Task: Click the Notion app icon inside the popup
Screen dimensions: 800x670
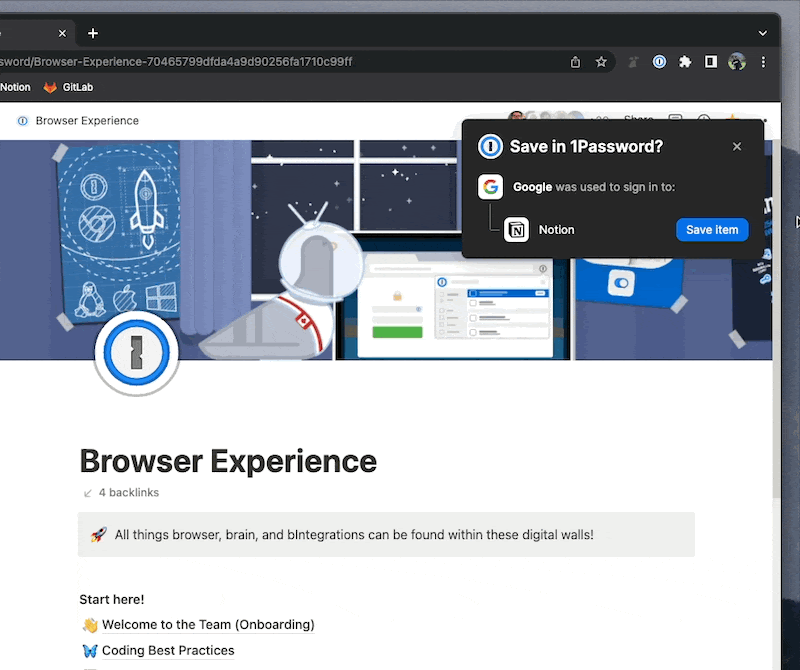Action: pyautogui.click(x=517, y=229)
